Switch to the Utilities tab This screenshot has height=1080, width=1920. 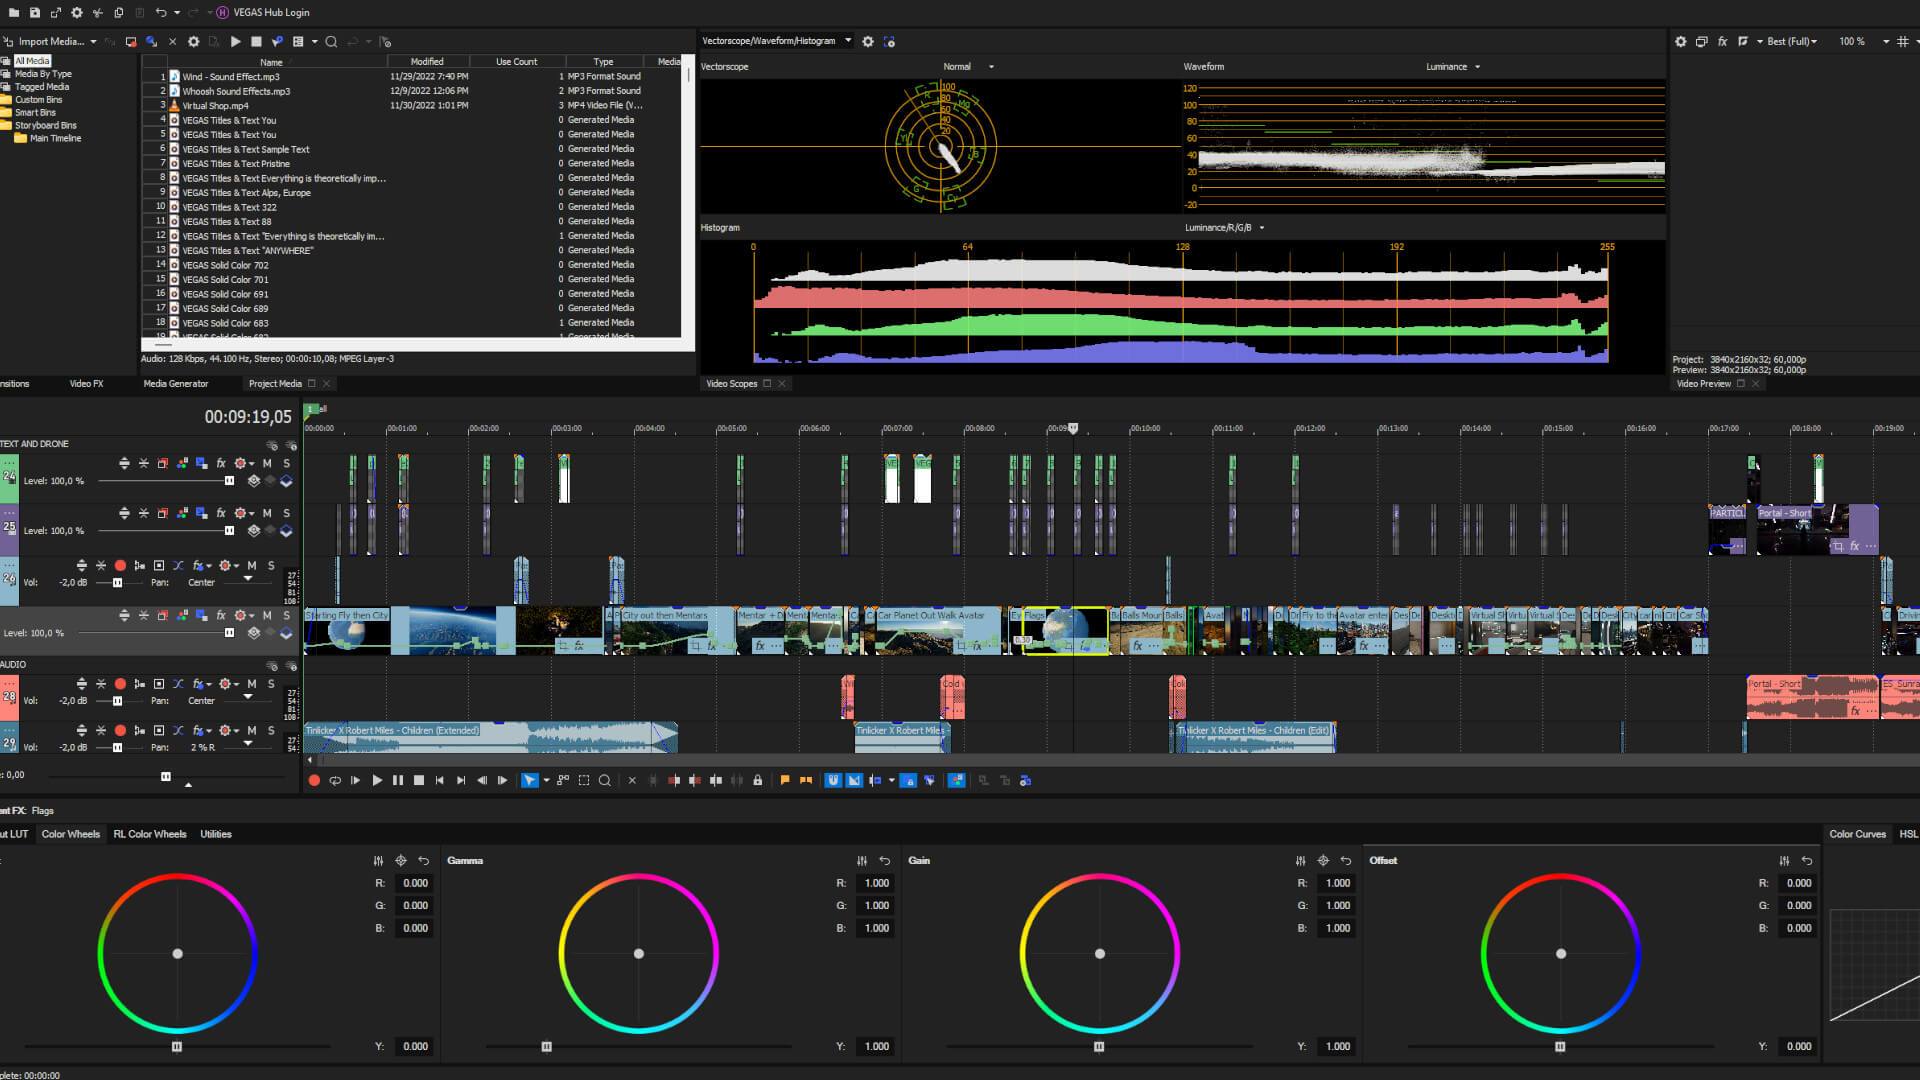[x=216, y=834]
